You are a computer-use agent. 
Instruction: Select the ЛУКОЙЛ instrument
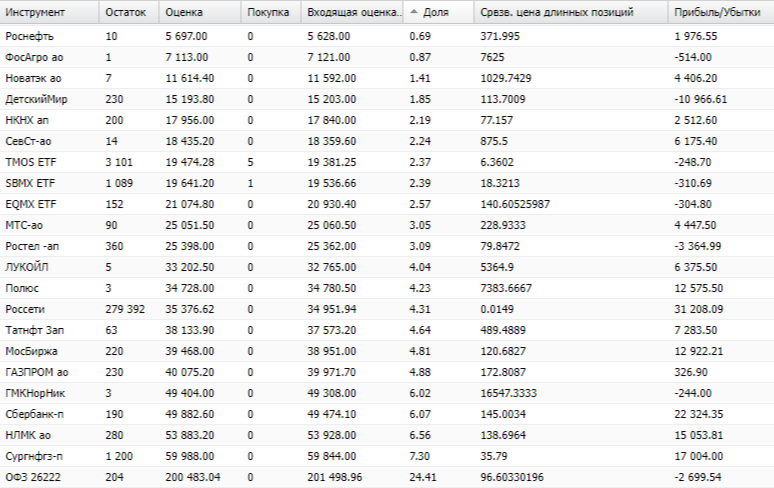click(x=27, y=267)
